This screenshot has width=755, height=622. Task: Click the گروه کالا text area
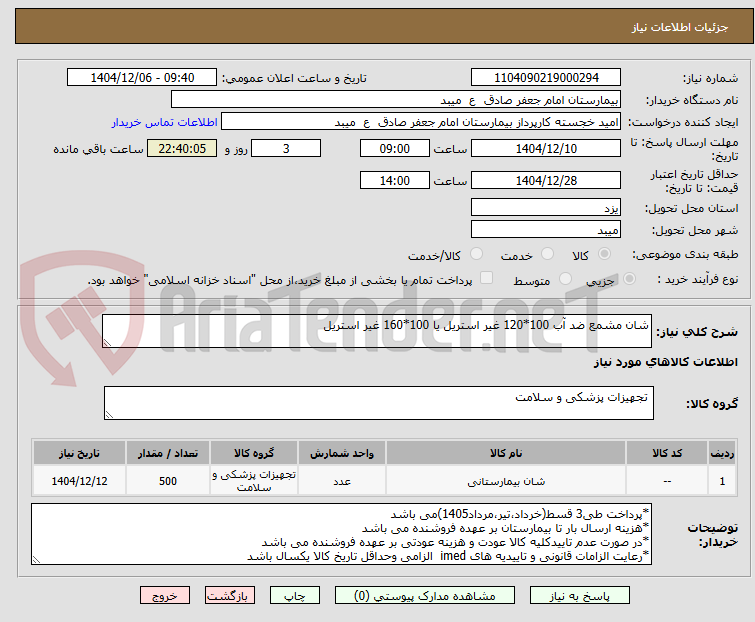[379, 403]
